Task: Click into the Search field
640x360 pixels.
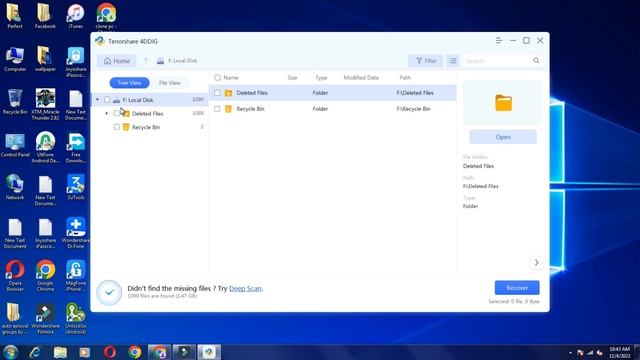Action: (498, 61)
